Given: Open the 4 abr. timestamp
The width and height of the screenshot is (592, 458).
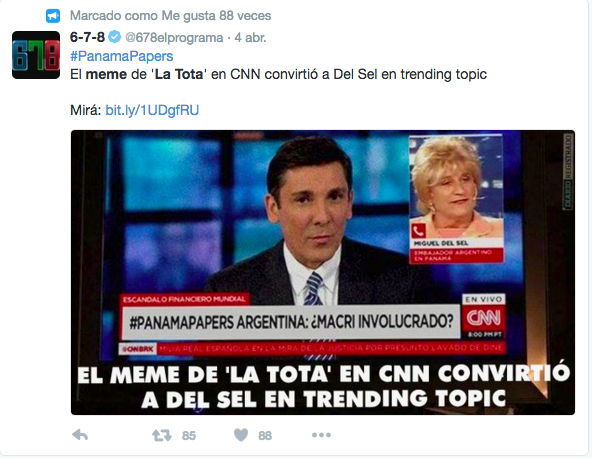Looking at the screenshot, I should click(250, 38).
